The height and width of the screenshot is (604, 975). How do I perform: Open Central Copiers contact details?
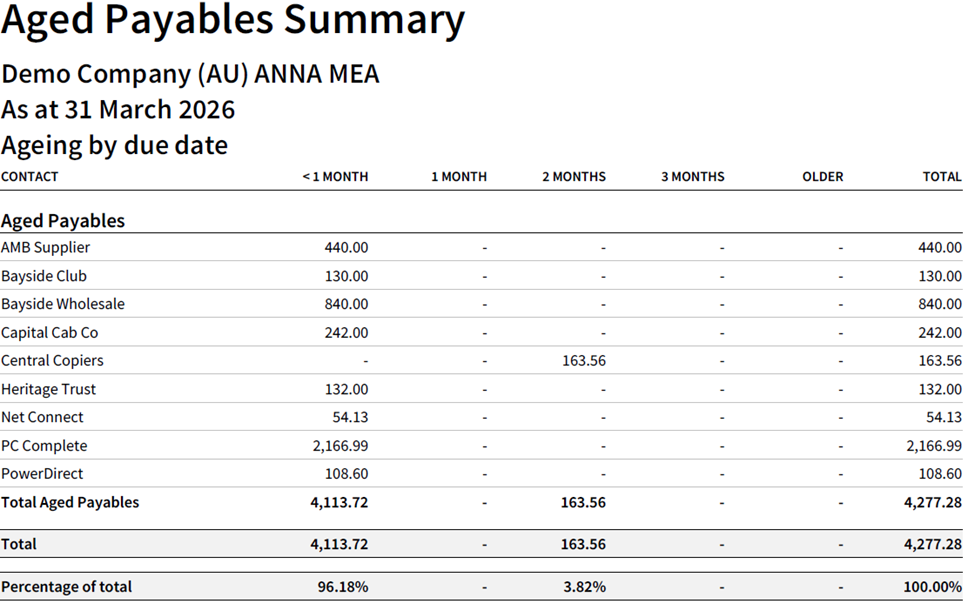[52, 361]
